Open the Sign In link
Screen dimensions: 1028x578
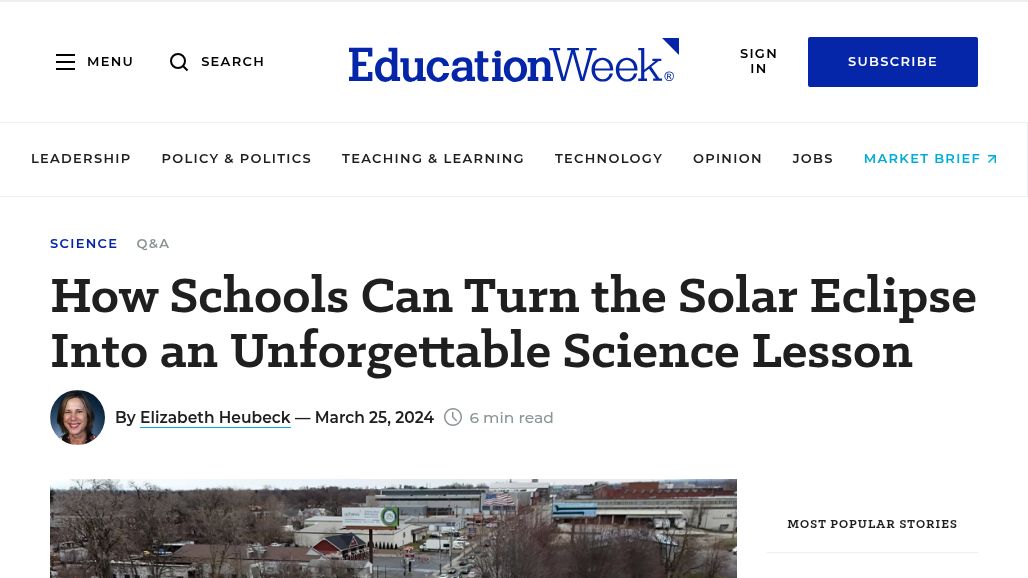tap(758, 61)
